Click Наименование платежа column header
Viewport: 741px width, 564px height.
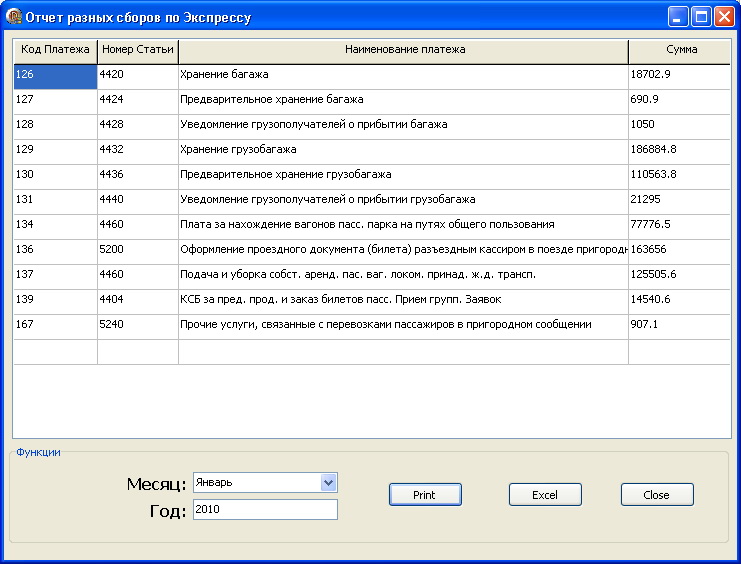coord(404,50)
